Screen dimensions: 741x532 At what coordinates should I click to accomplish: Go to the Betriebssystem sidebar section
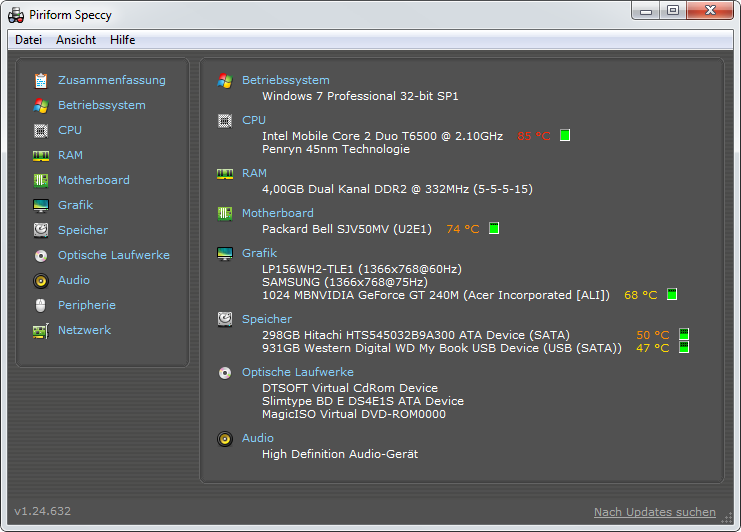[x=102, y=105]
